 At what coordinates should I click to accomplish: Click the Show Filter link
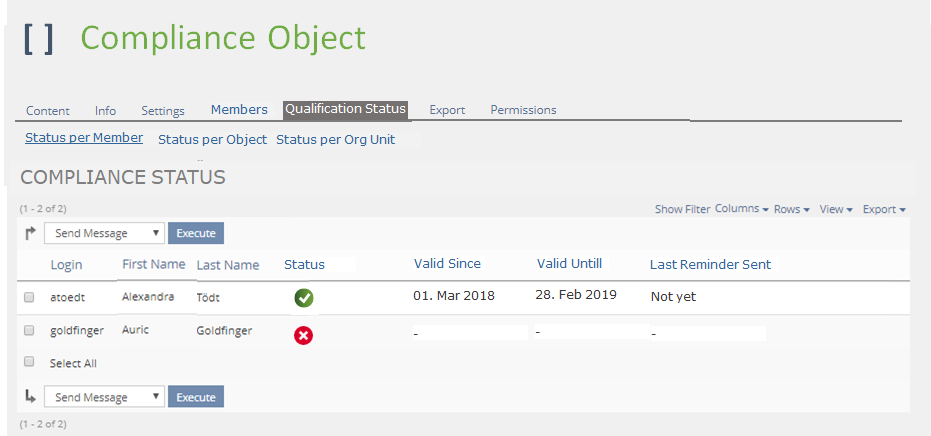click(x=682, y=209)
